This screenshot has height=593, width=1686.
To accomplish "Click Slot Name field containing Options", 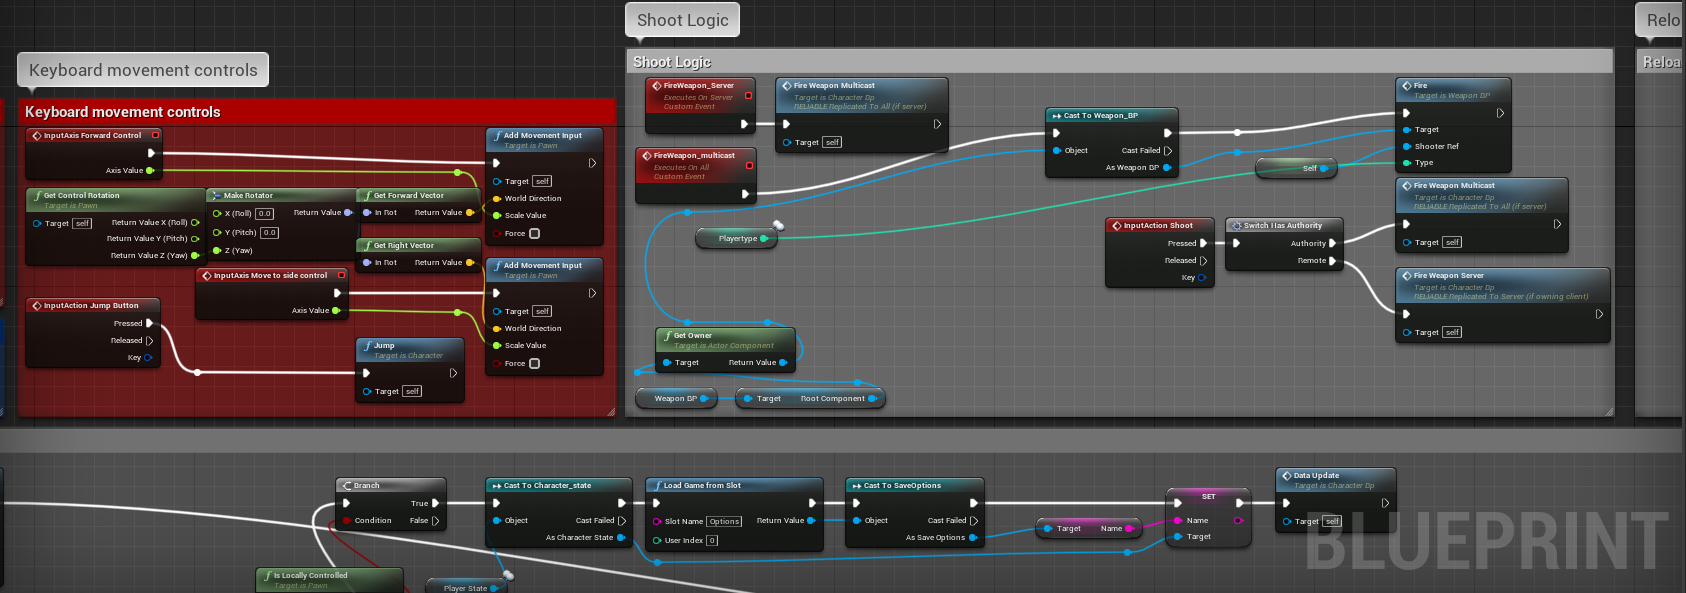I will coord(724,521).
